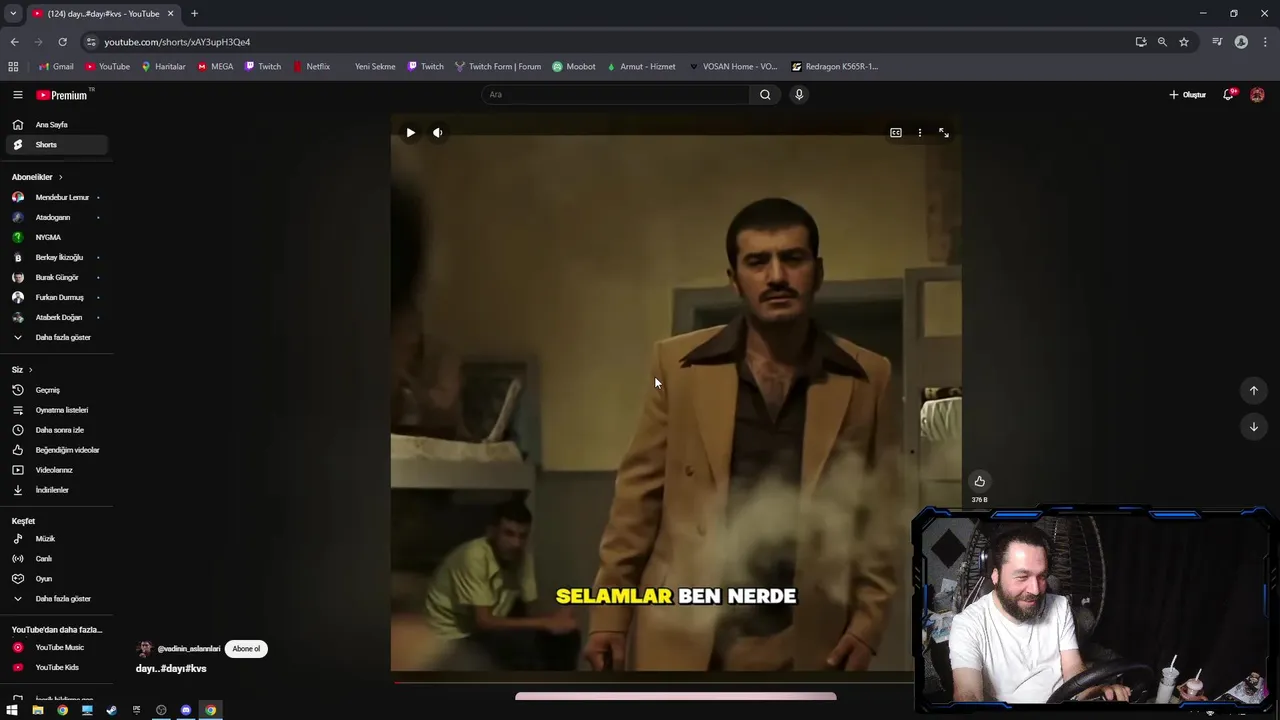Enter fullscreen mode on the Short
The height and width of the screenshot is (720, 1280).
(944, 132)
